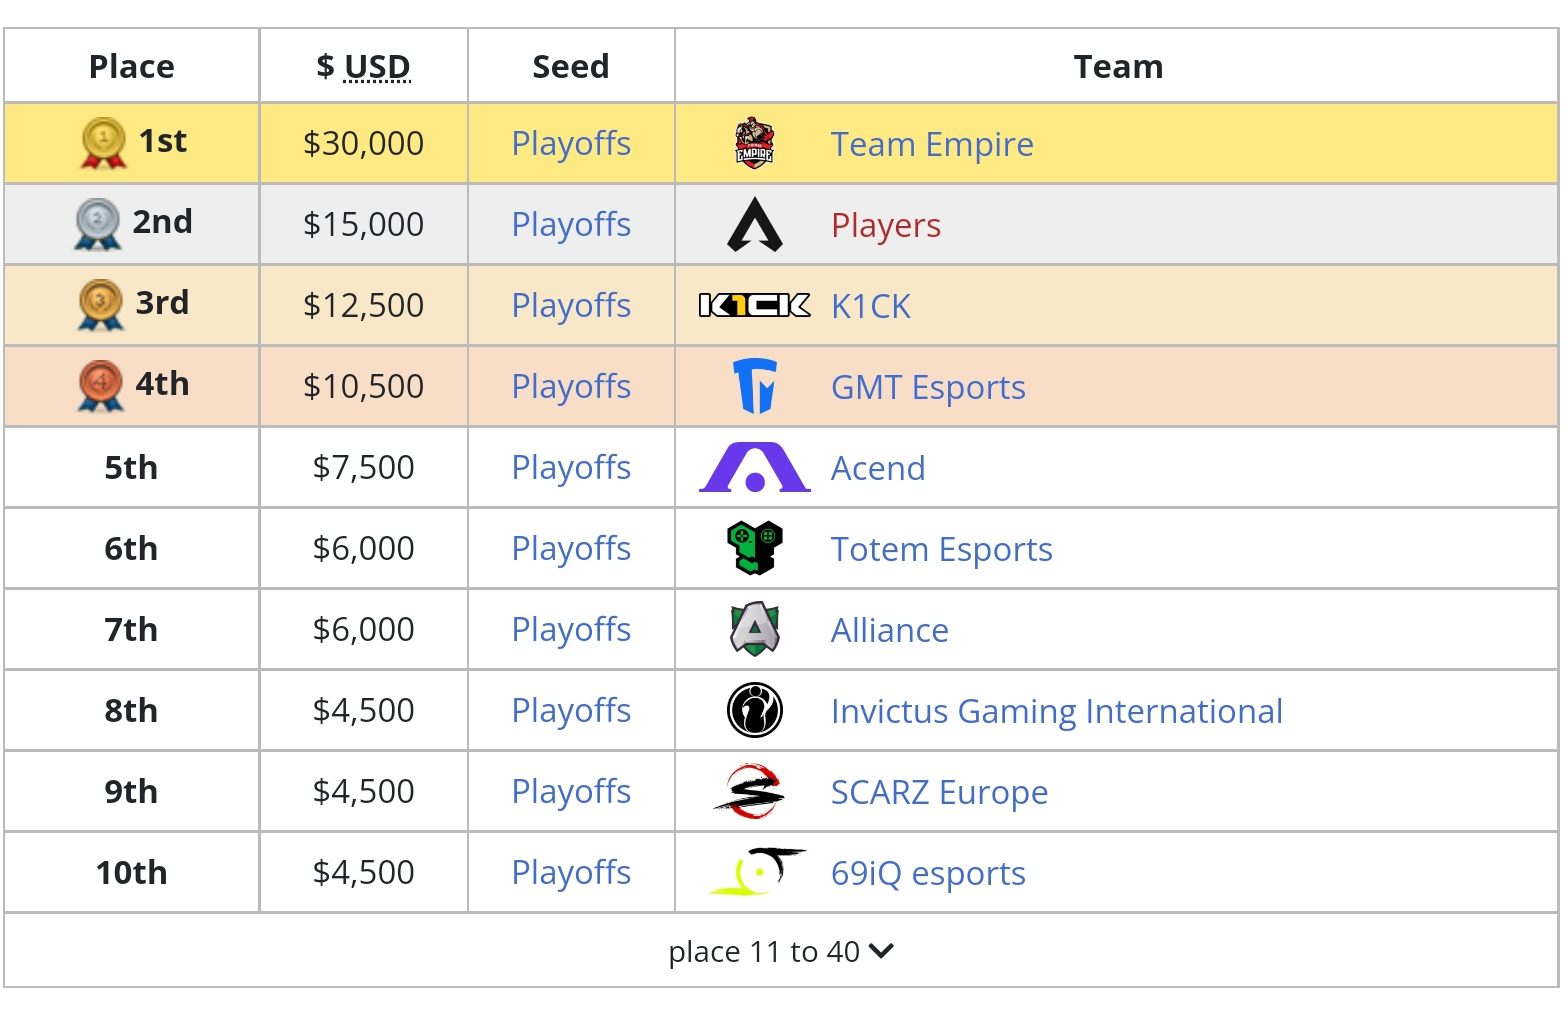Viewport: 1567px width, 1019px height.
Task: Click the Invictus Gaming circular logo
Action: (x=754, y=710)
